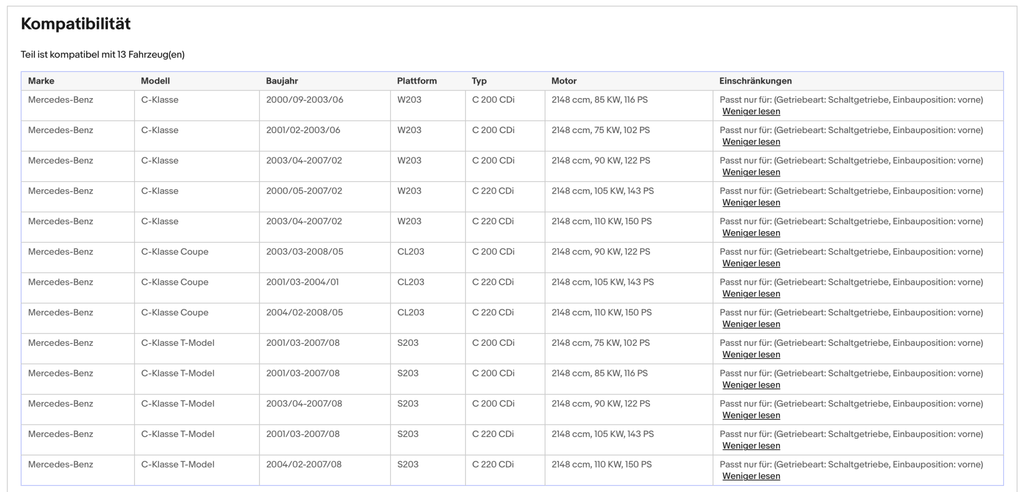Click 'Weniger lesen' in the 2003/04-2007/08 T-Model row
Viewport: 1024px width, 492px height.
click(x=751, y=416)
